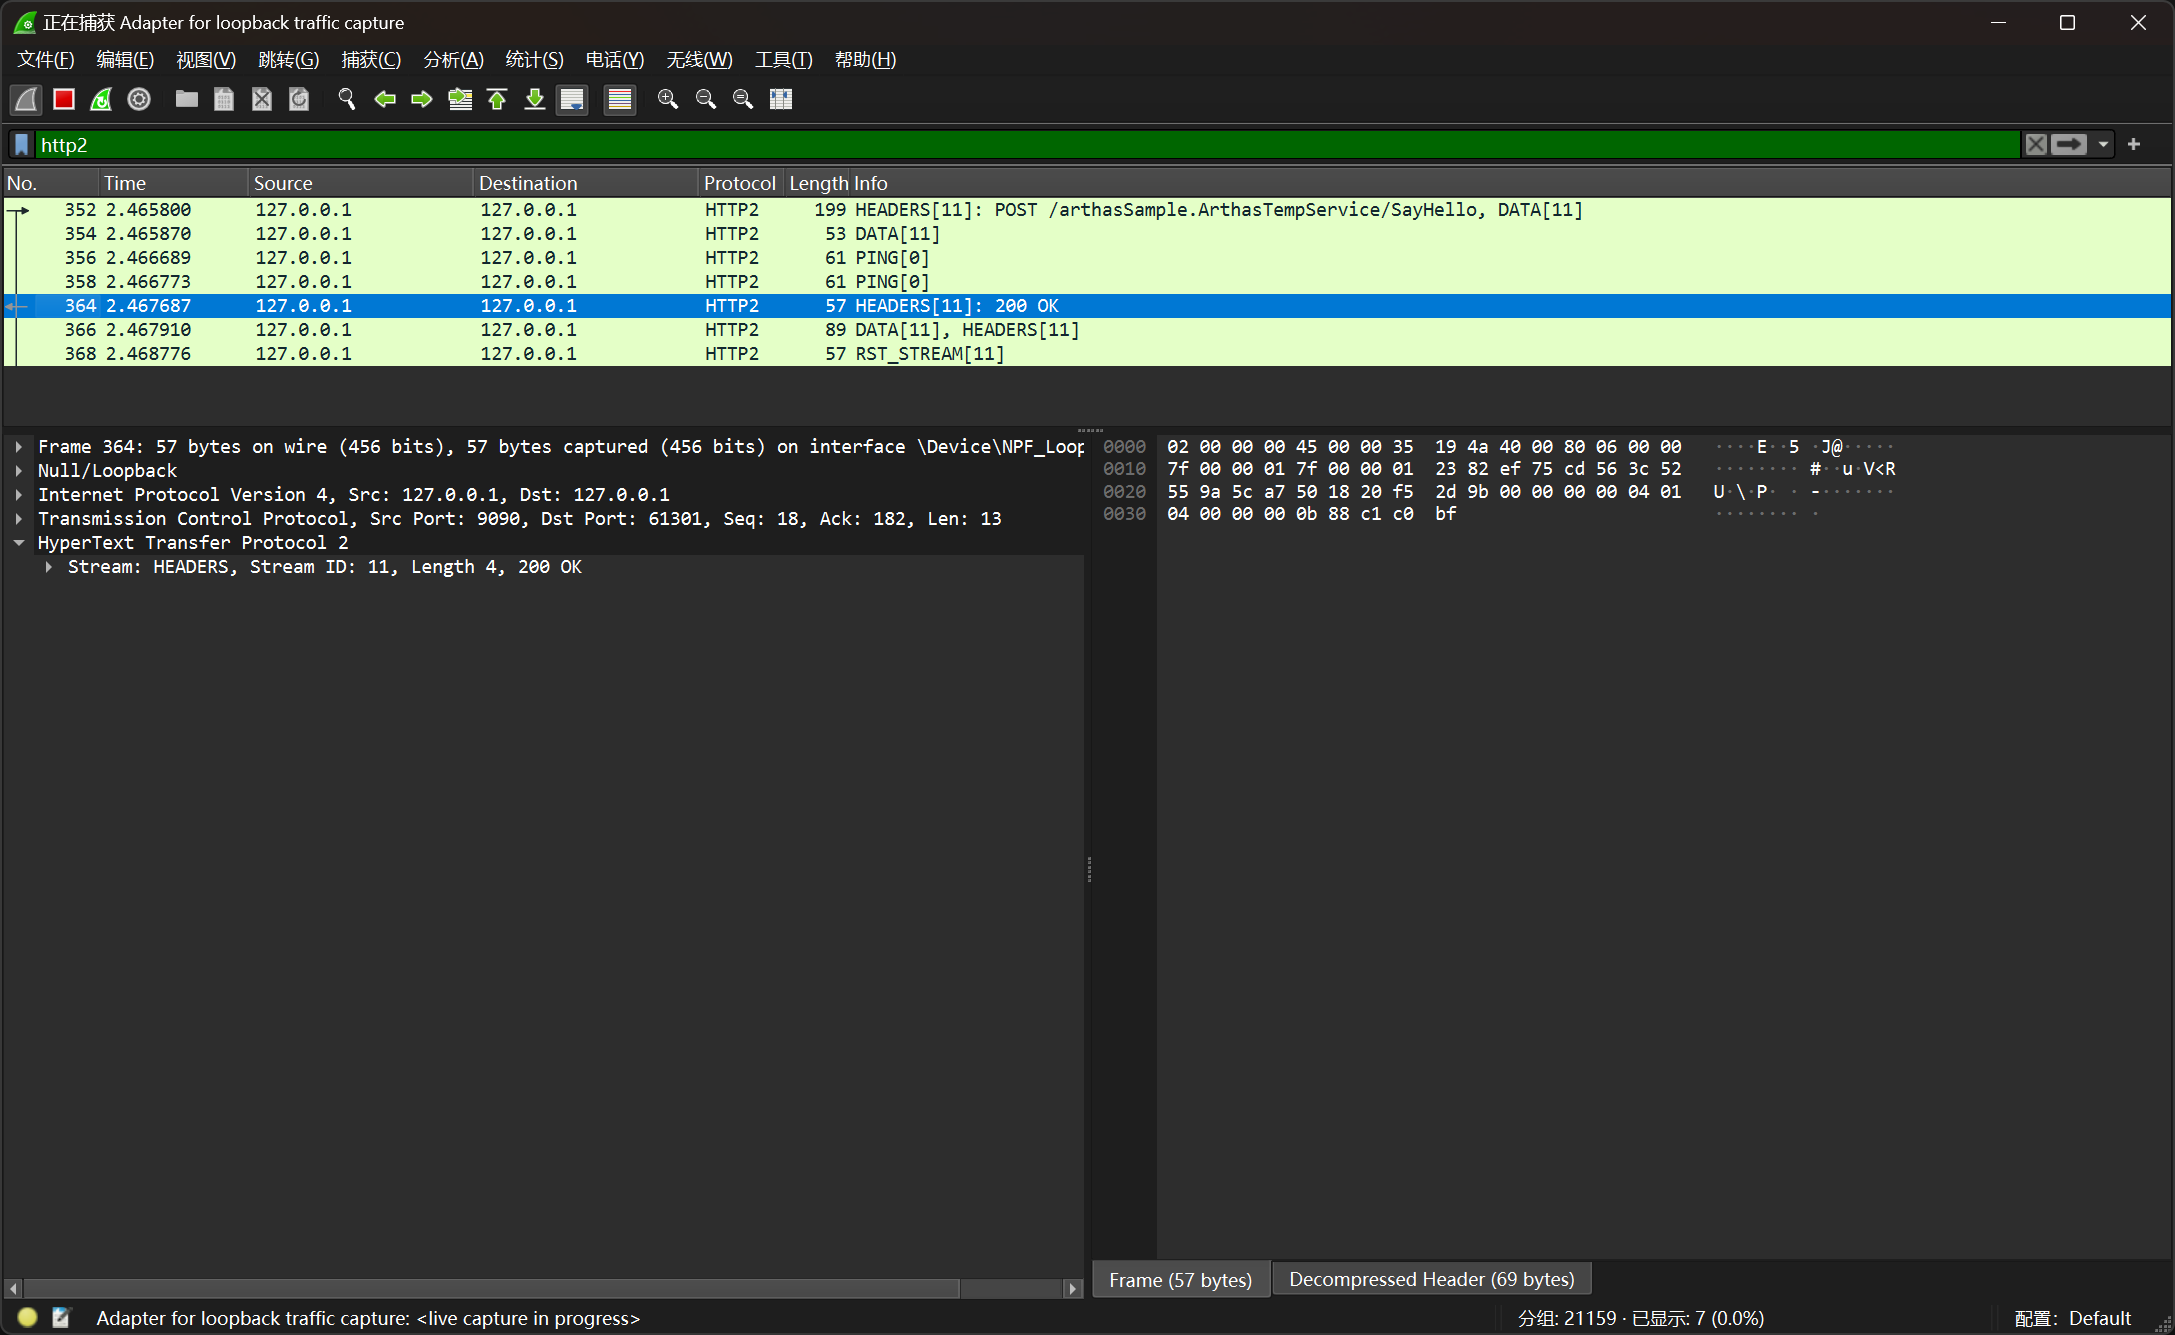The width and height of the screenshot is (2175, 1335).
Task: Open the 文件(F) menu
Action: (46, 60)
